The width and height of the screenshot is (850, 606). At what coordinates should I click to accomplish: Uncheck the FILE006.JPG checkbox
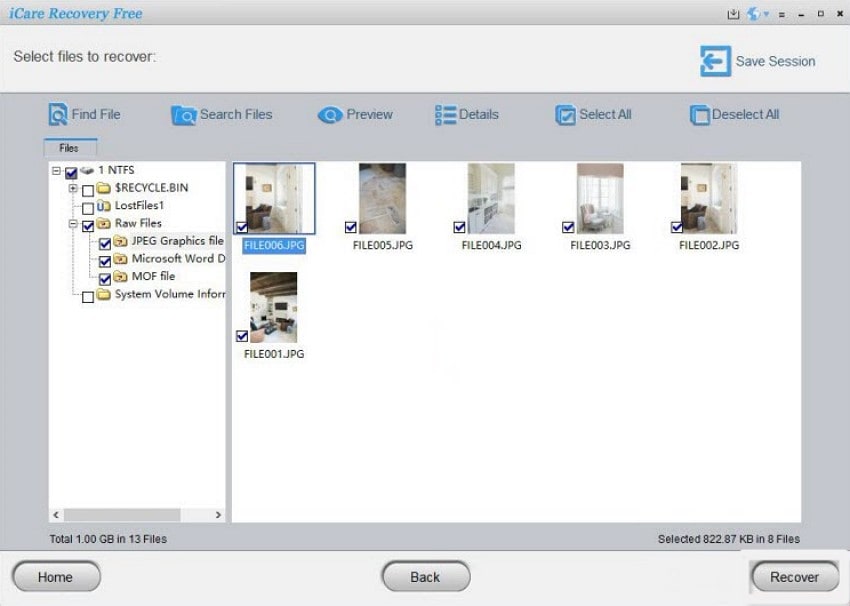[x=242, y=227]
